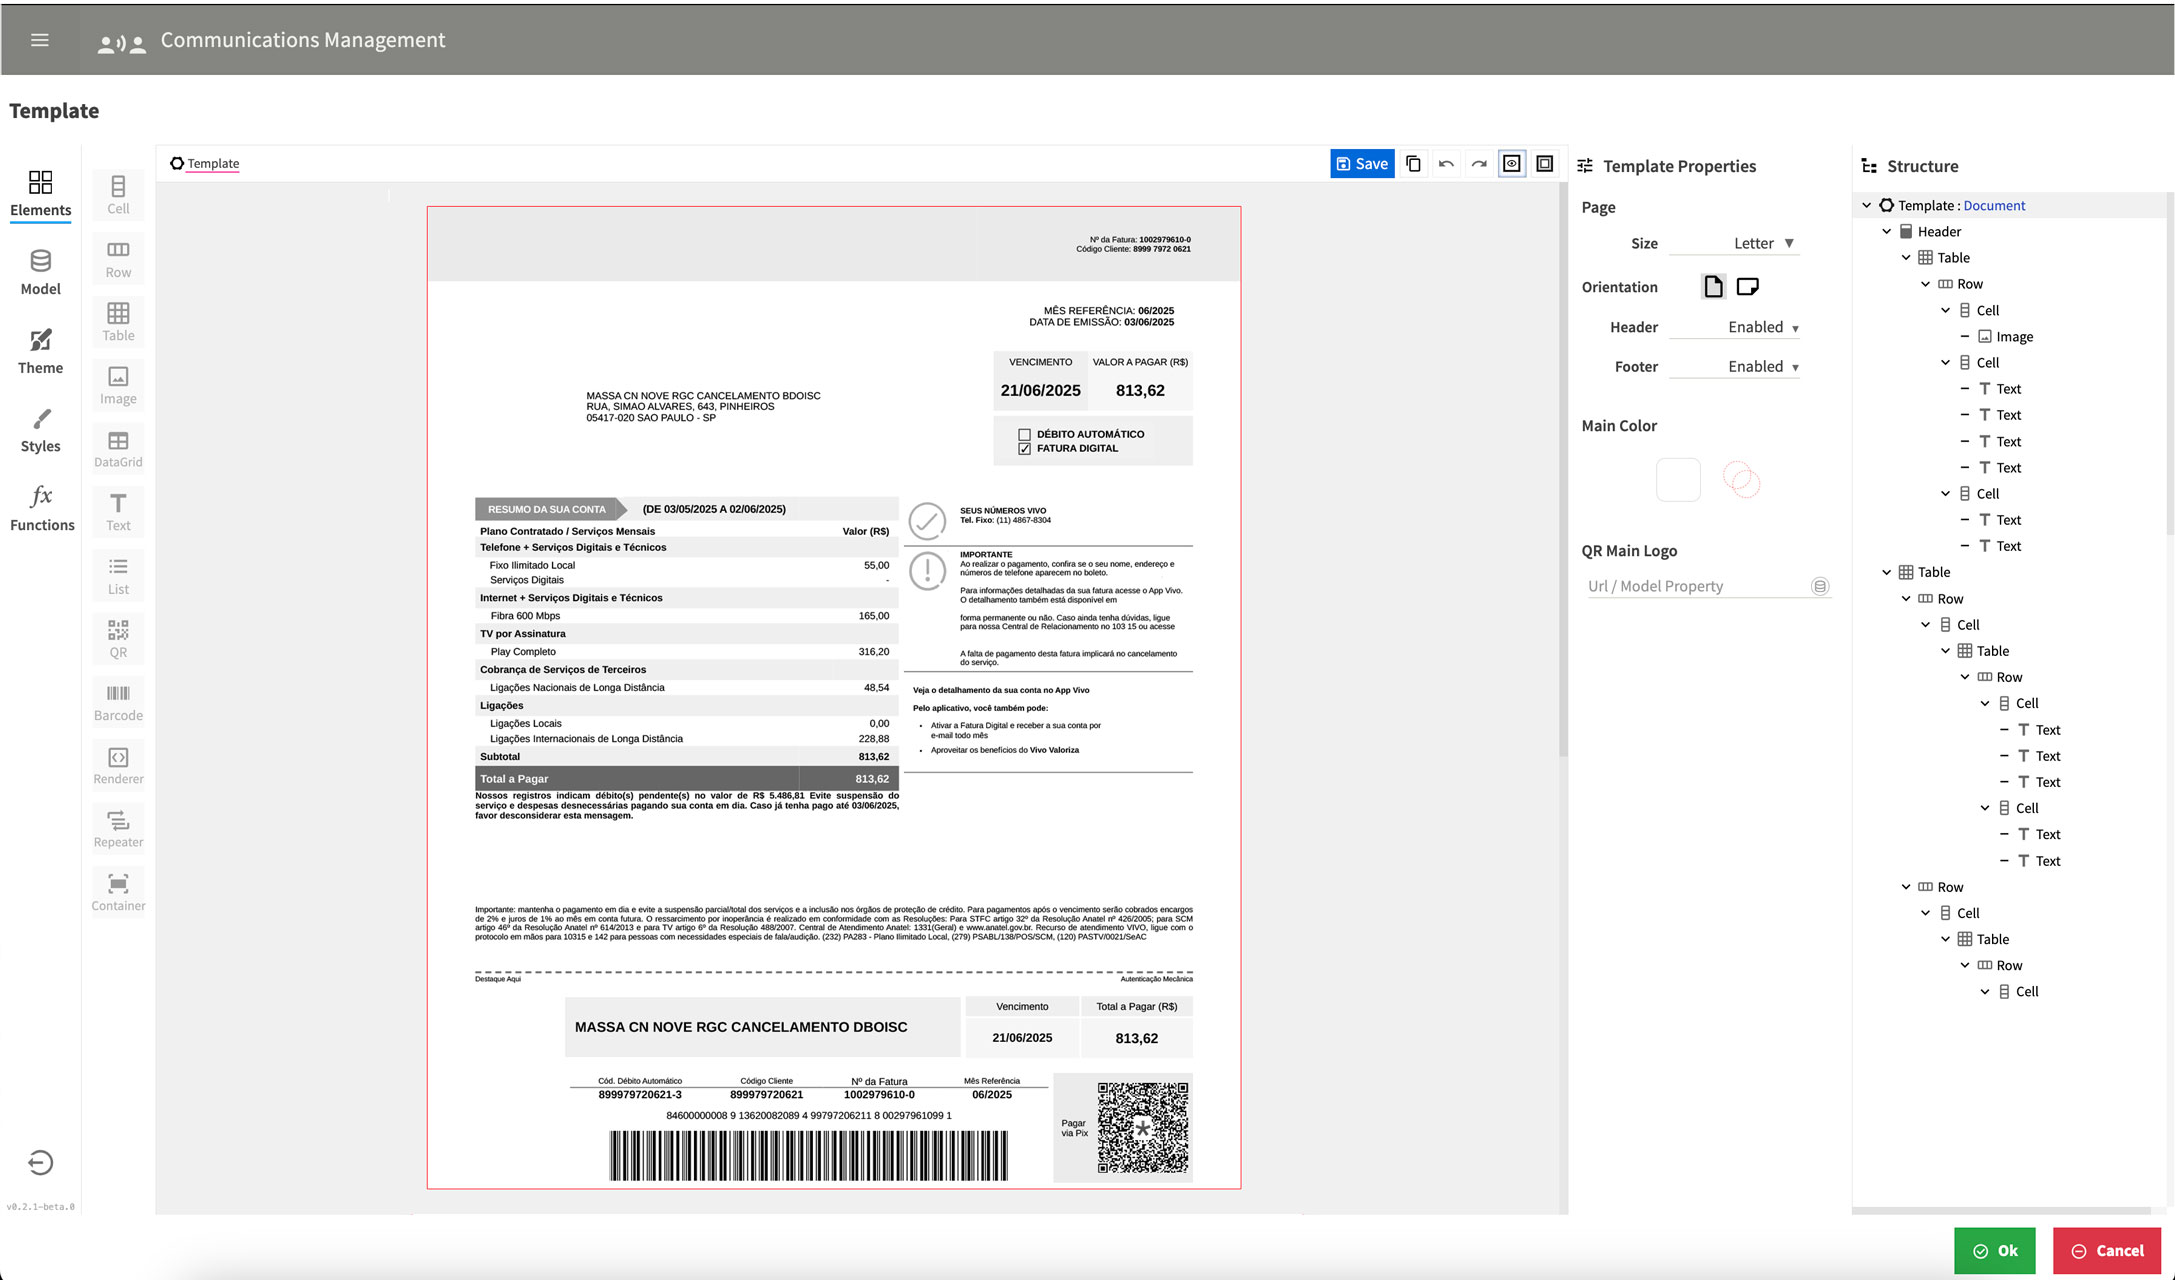Open the page Size dropdown
Image resolution: width=2175 pixels, height=1280 pixels.
pyautogui.click(x=1762, y=243)
